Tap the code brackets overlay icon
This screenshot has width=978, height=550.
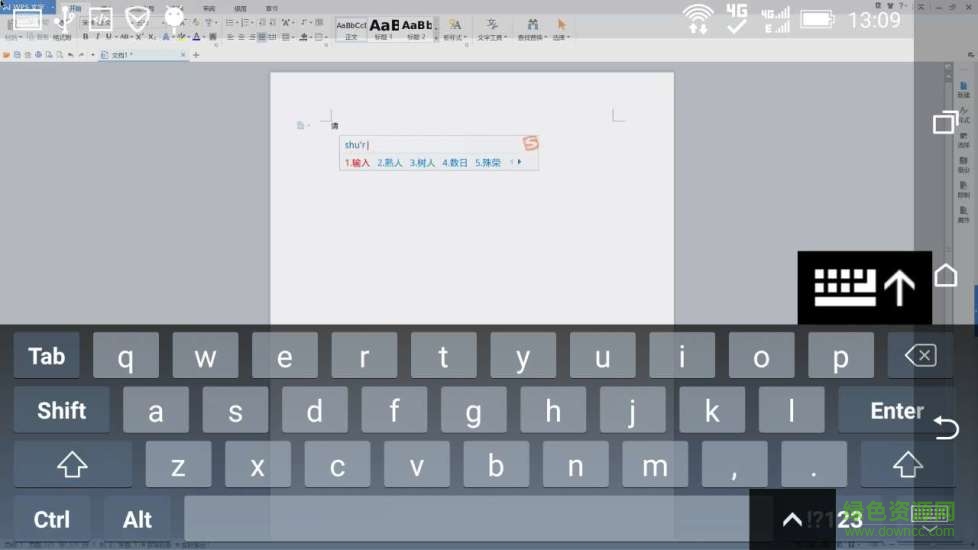100,20
